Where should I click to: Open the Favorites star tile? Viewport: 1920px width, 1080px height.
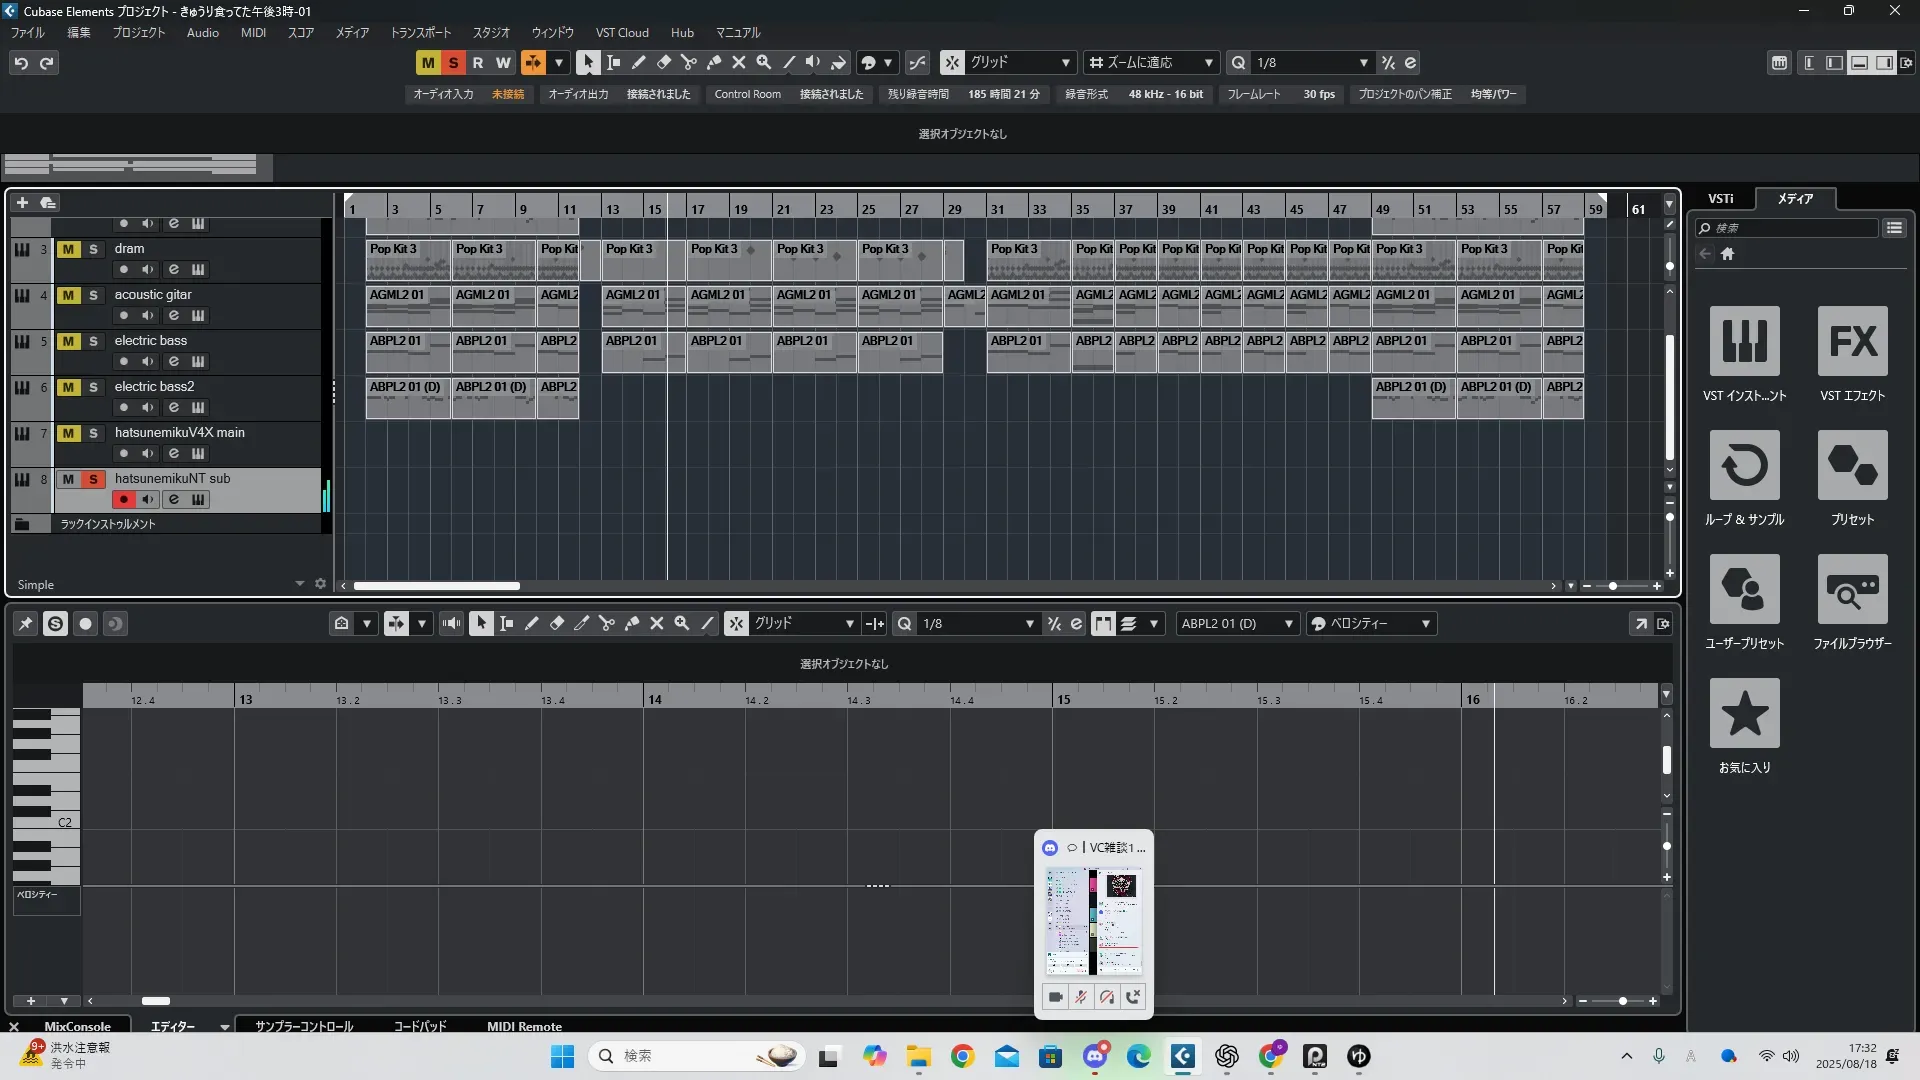[1744, 713]
